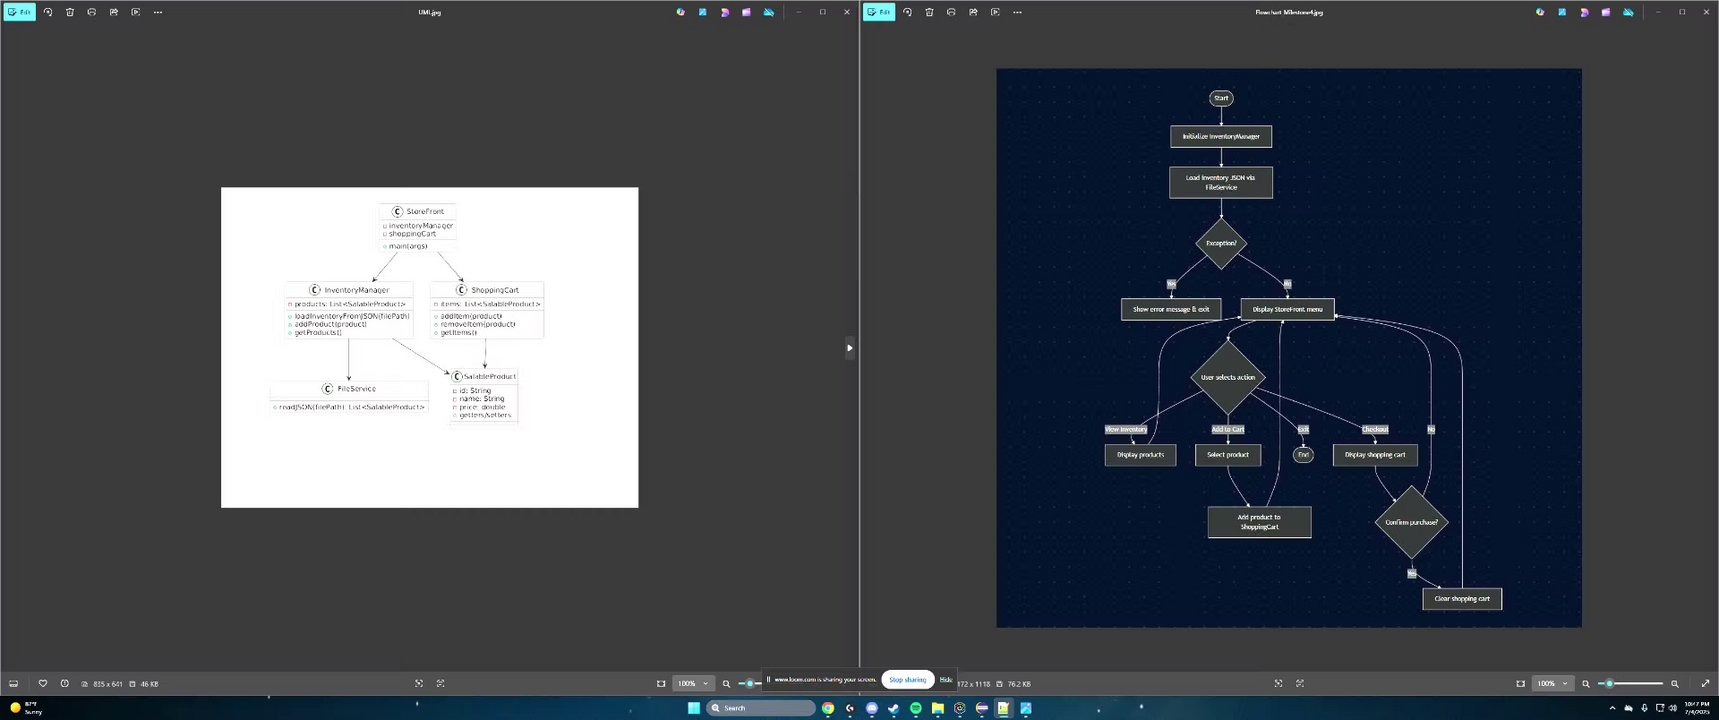Screen dimensions: 1719x720
Task: Show hidden system tray icons
Action: (1612, 708)
